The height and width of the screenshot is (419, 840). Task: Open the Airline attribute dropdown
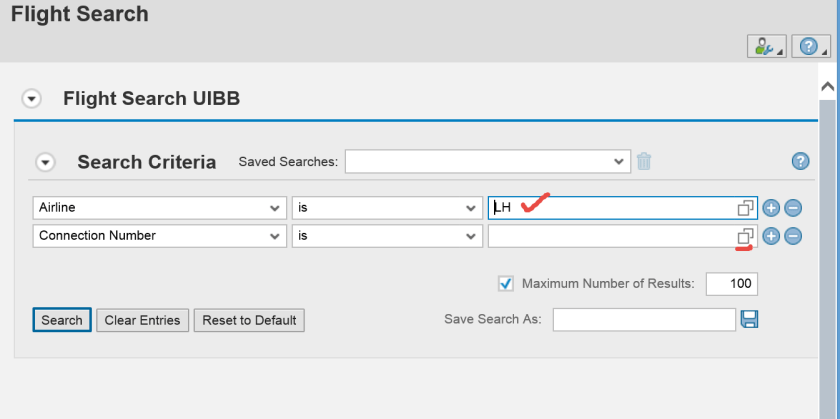tap(275, 208)
